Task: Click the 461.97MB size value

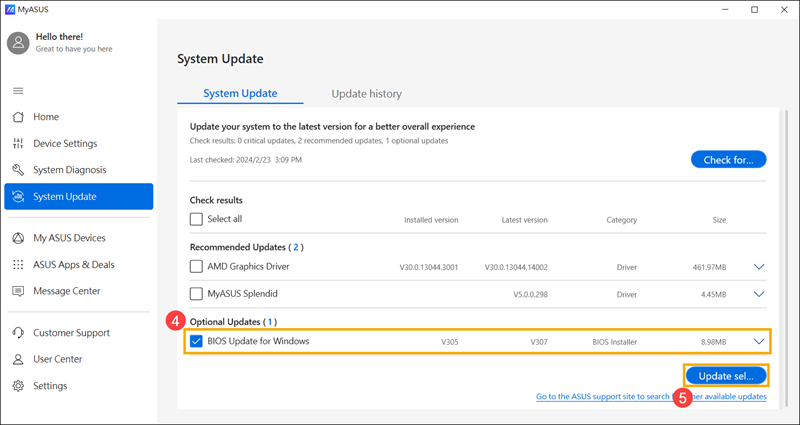Action: (x=708, y=267)
